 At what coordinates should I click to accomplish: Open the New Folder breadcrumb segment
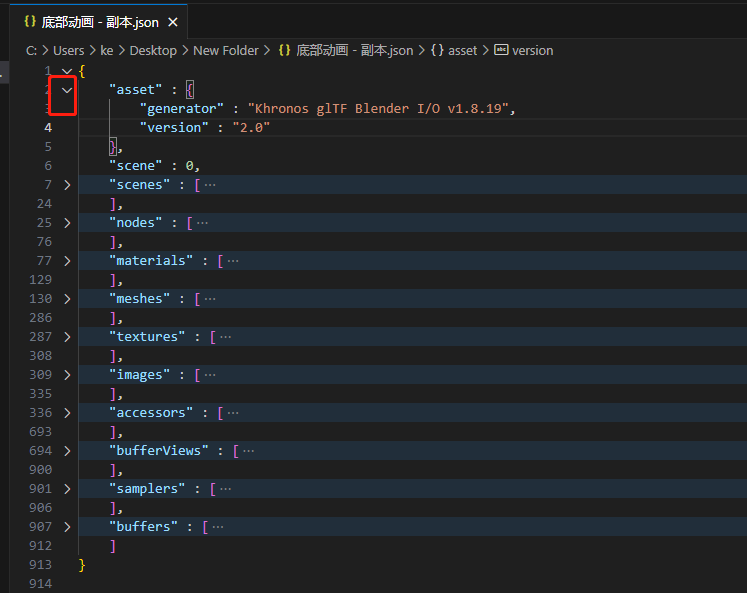(x=226, y=50)
